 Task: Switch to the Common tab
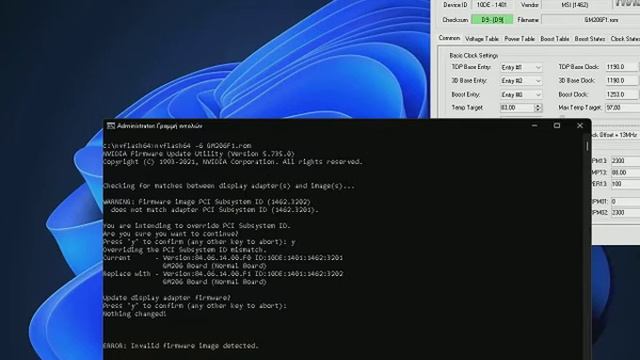[x=449, y=38]
